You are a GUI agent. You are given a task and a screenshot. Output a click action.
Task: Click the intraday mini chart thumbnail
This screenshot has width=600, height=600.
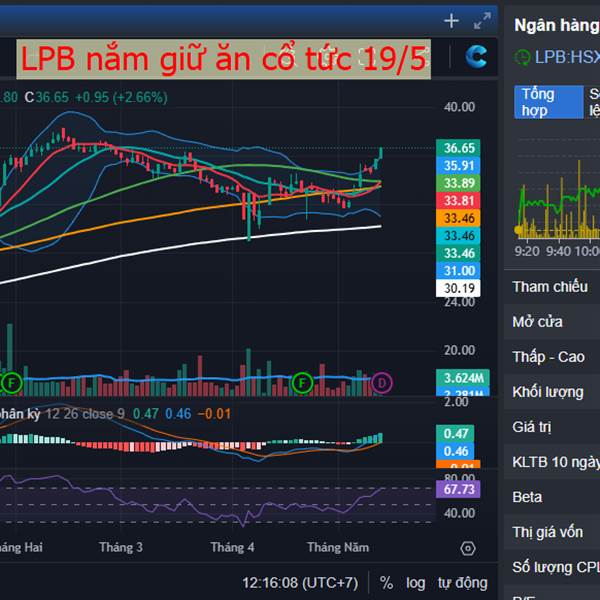pos(557,193)
